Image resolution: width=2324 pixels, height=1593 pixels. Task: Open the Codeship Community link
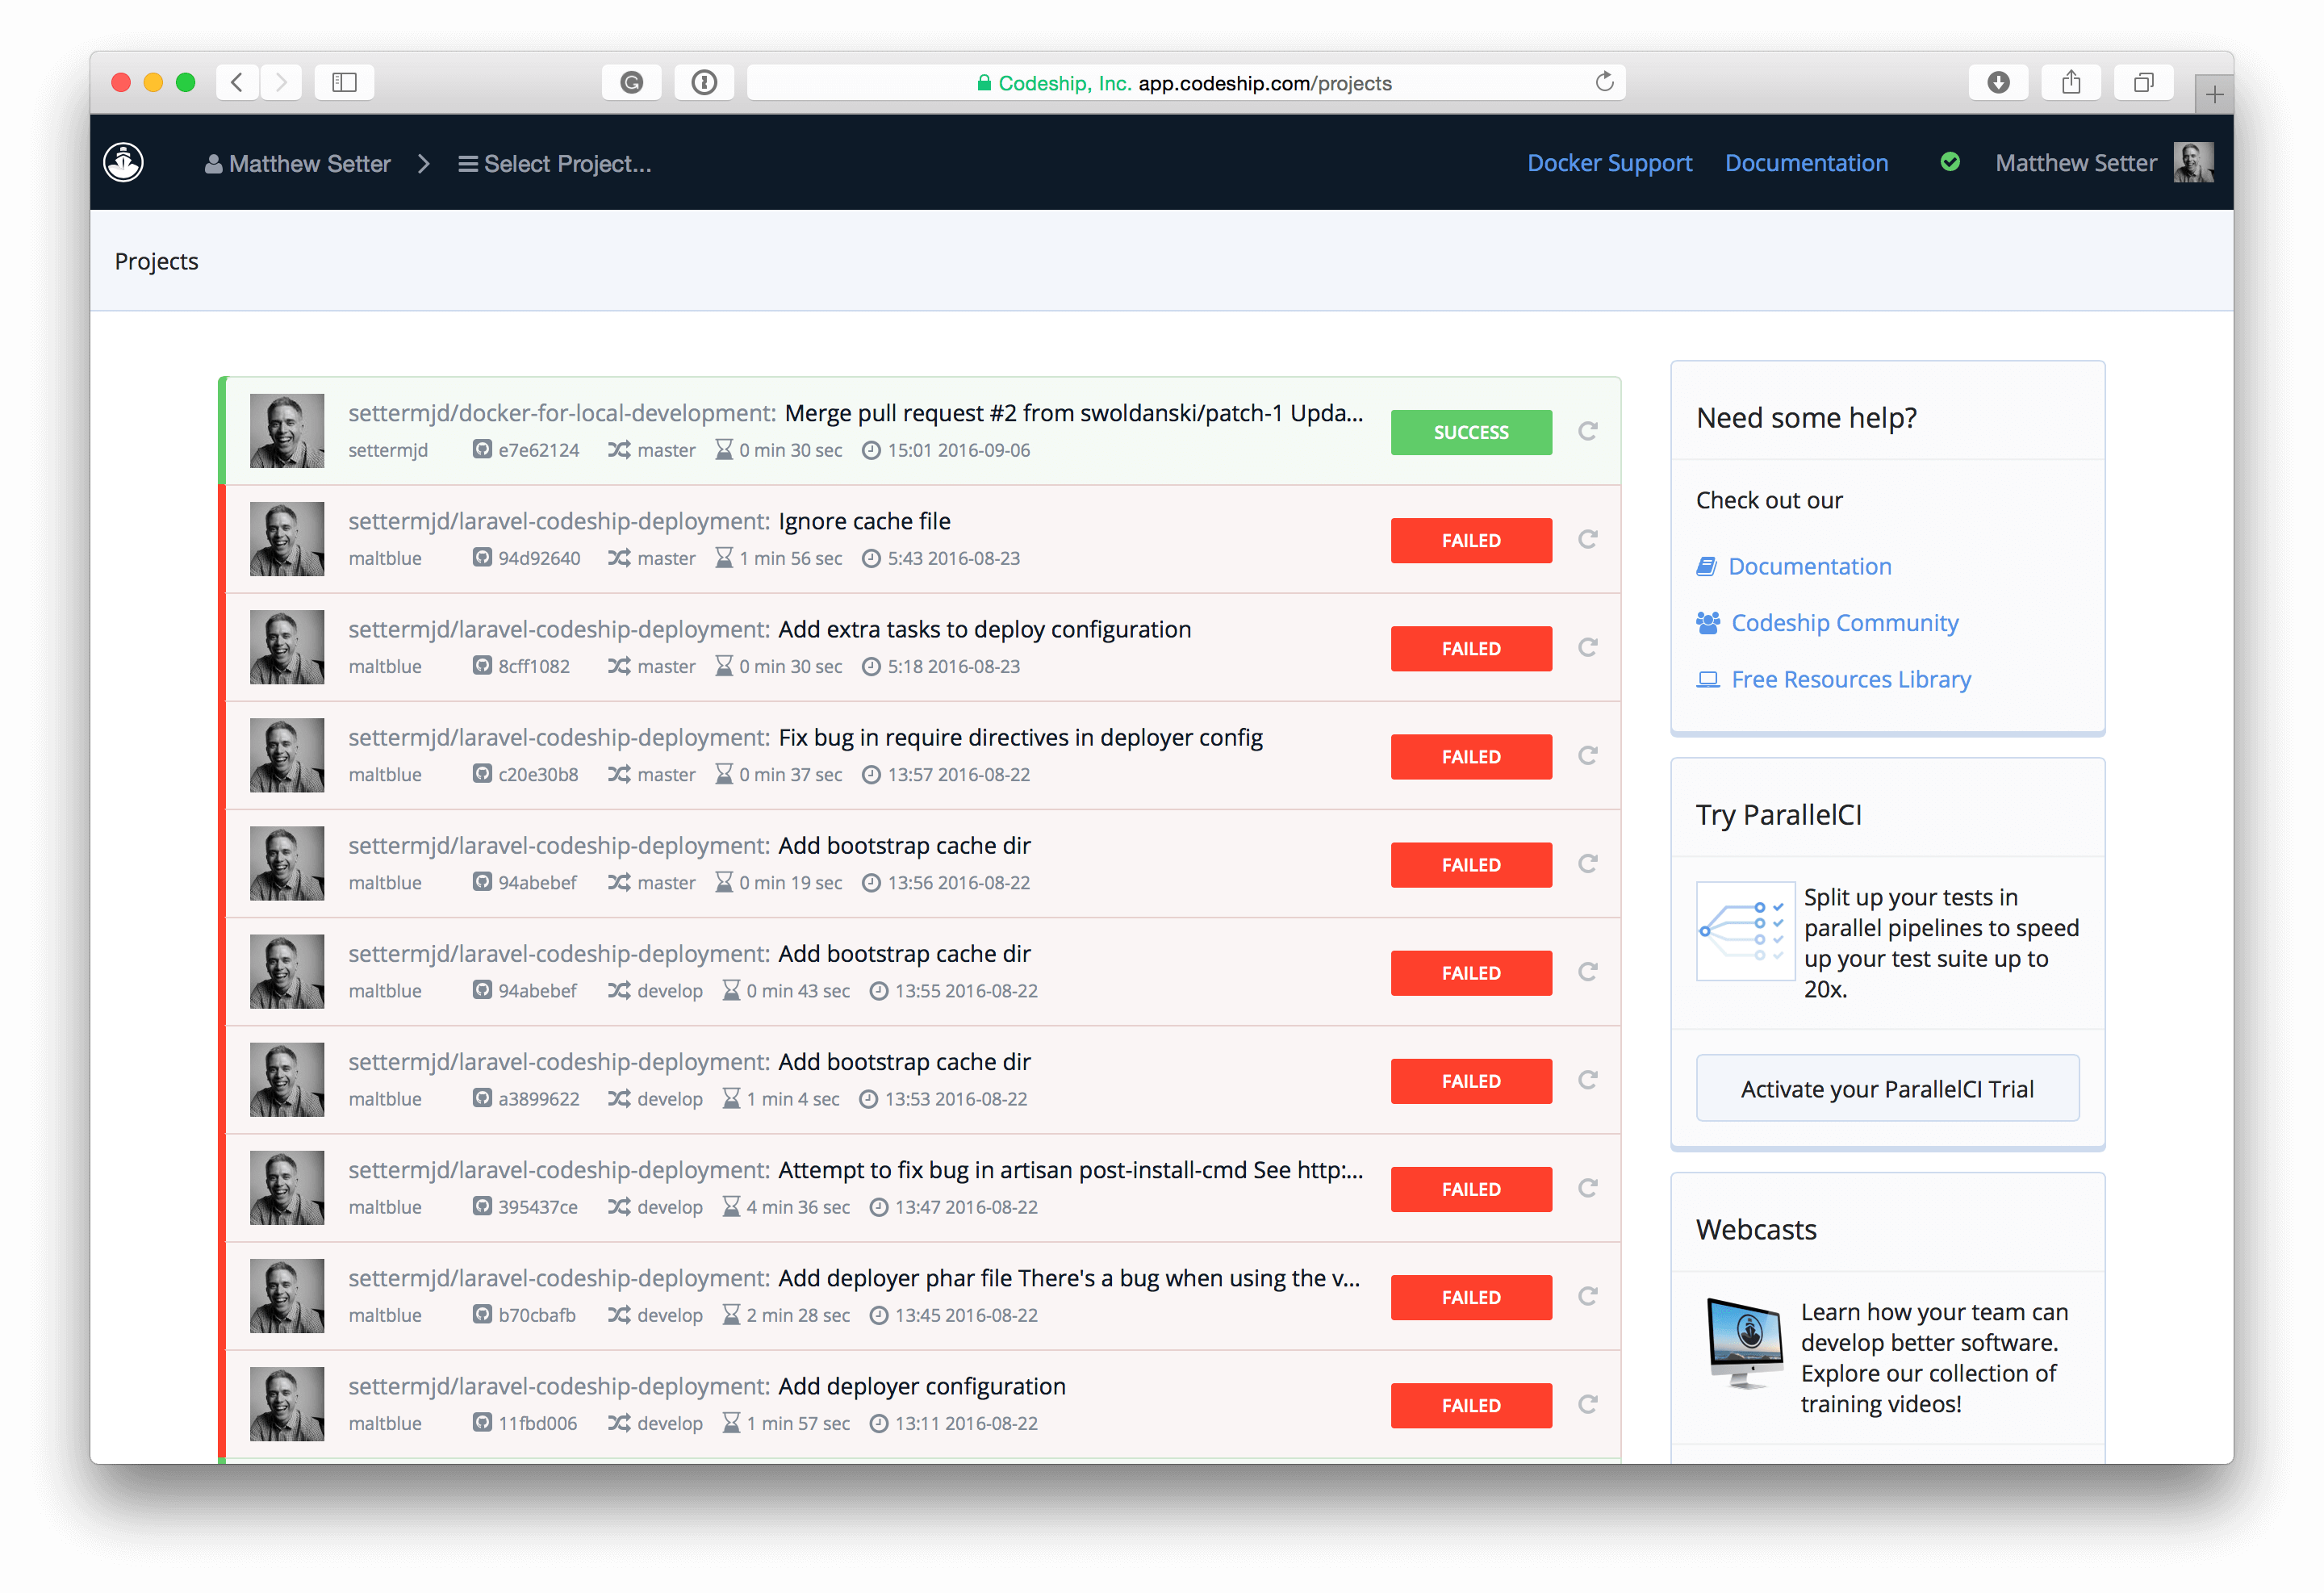1844,623
